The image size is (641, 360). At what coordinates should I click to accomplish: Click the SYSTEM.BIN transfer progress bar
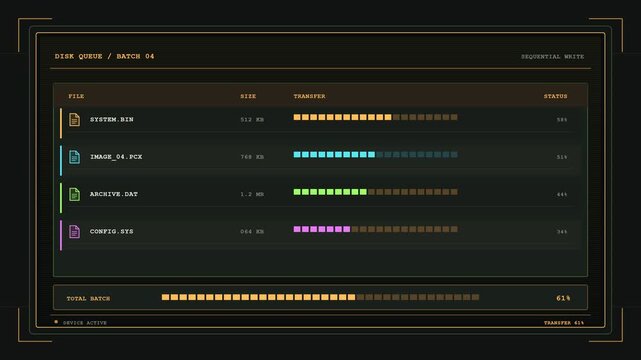coord(375,117)
